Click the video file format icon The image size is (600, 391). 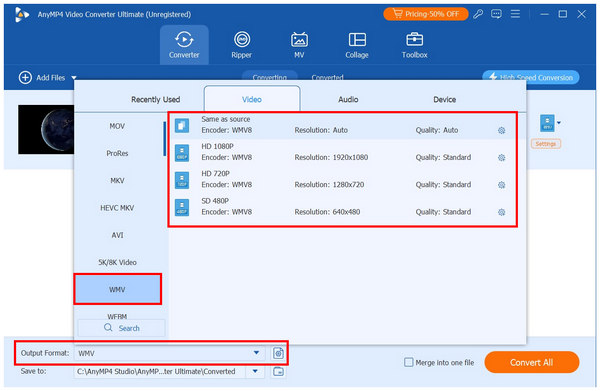(547, 123)
